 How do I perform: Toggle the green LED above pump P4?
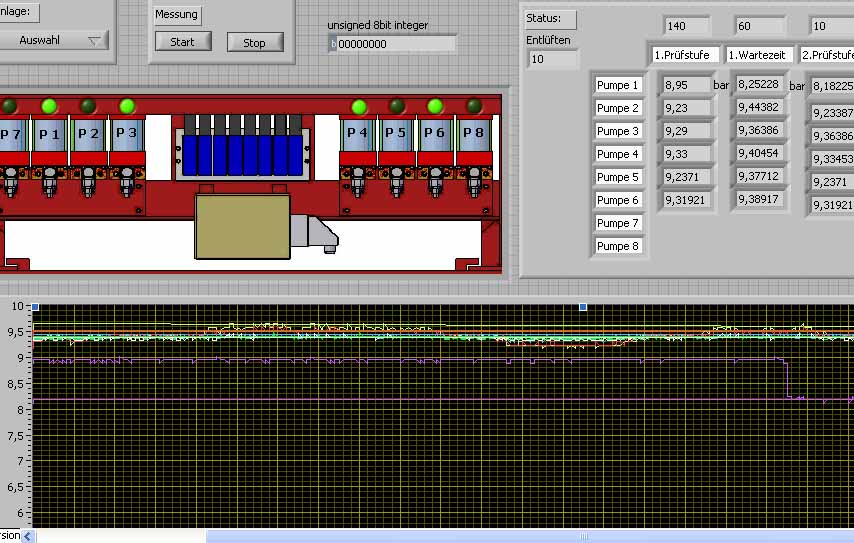pos(358,106)
